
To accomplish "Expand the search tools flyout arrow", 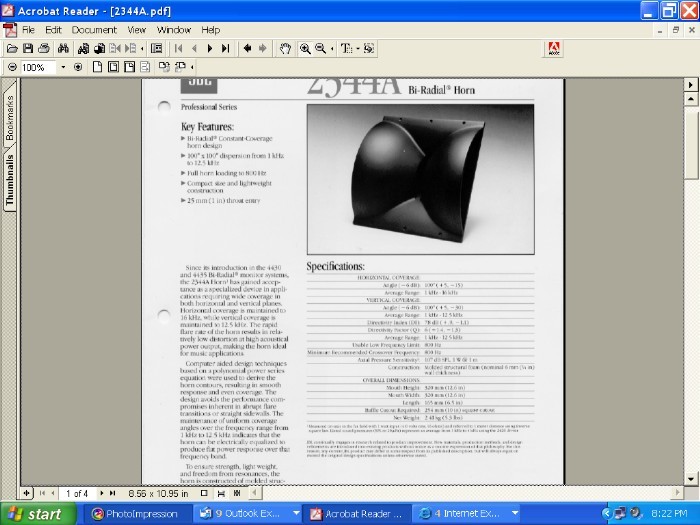I will pos(142,49).
